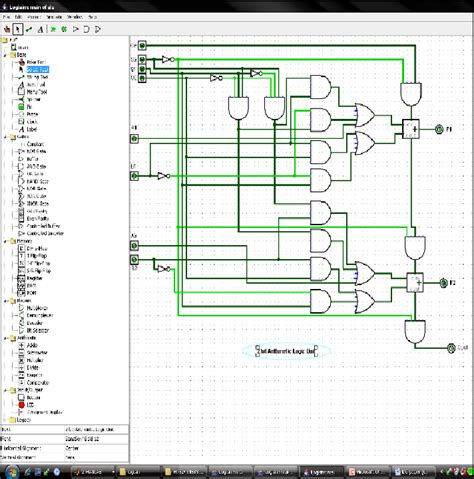
Task: Open the Horizontal Alignment Center dropdown
Action: [96, 448]
